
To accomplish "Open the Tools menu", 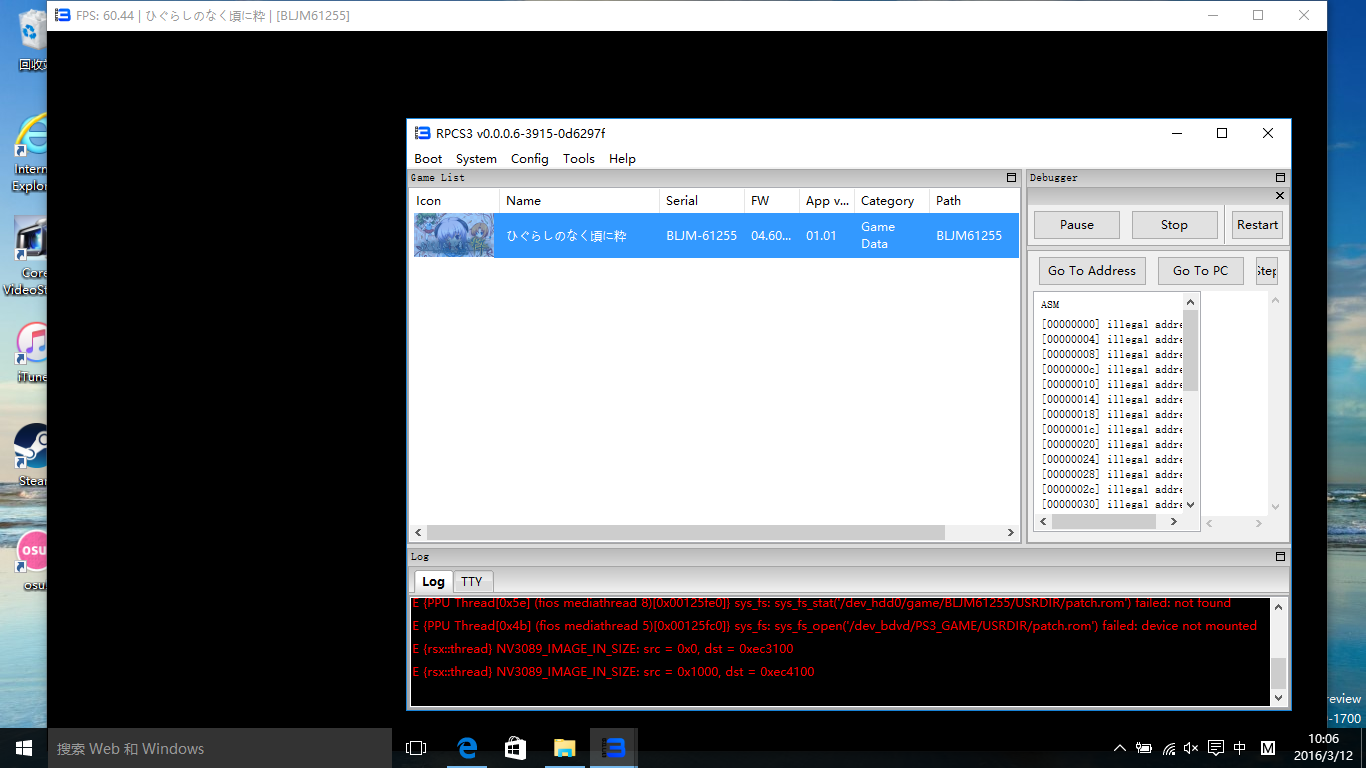I will point(578,159).
